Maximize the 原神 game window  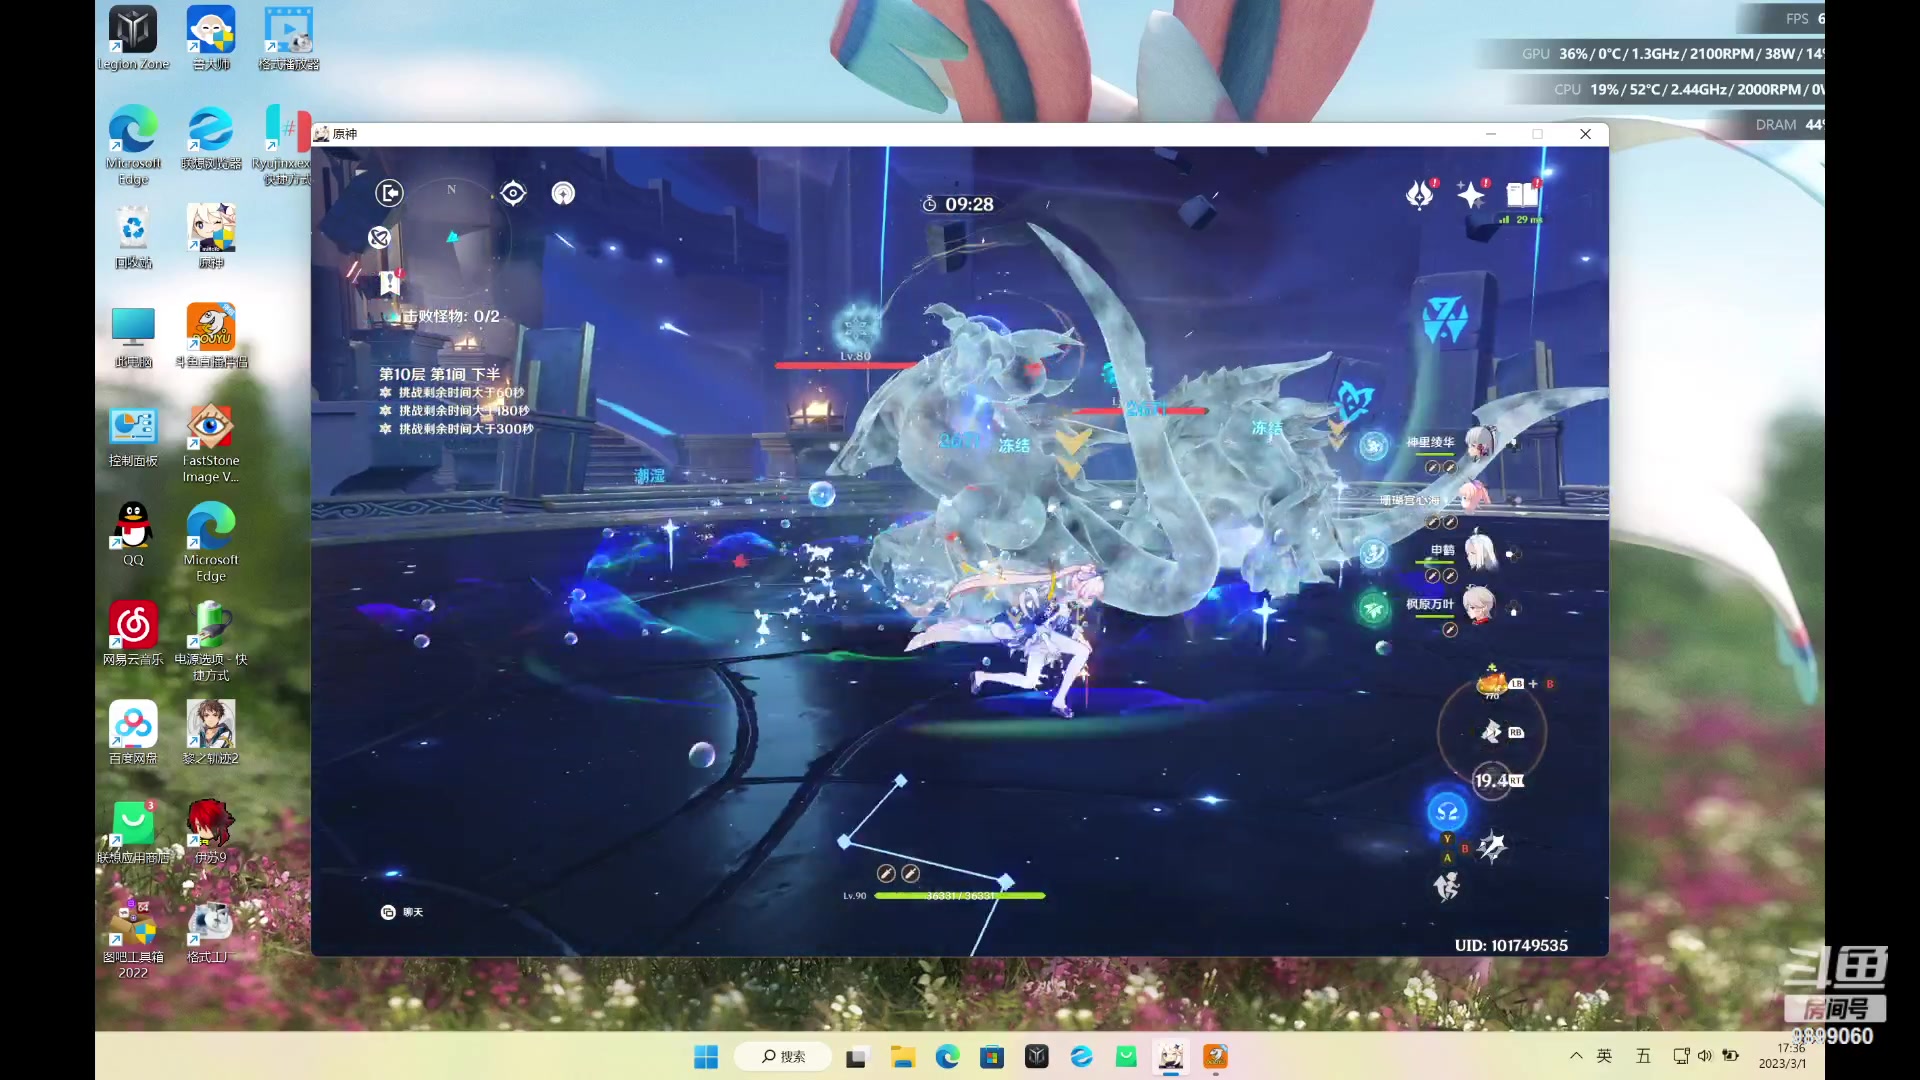(x=1538, y=134)
